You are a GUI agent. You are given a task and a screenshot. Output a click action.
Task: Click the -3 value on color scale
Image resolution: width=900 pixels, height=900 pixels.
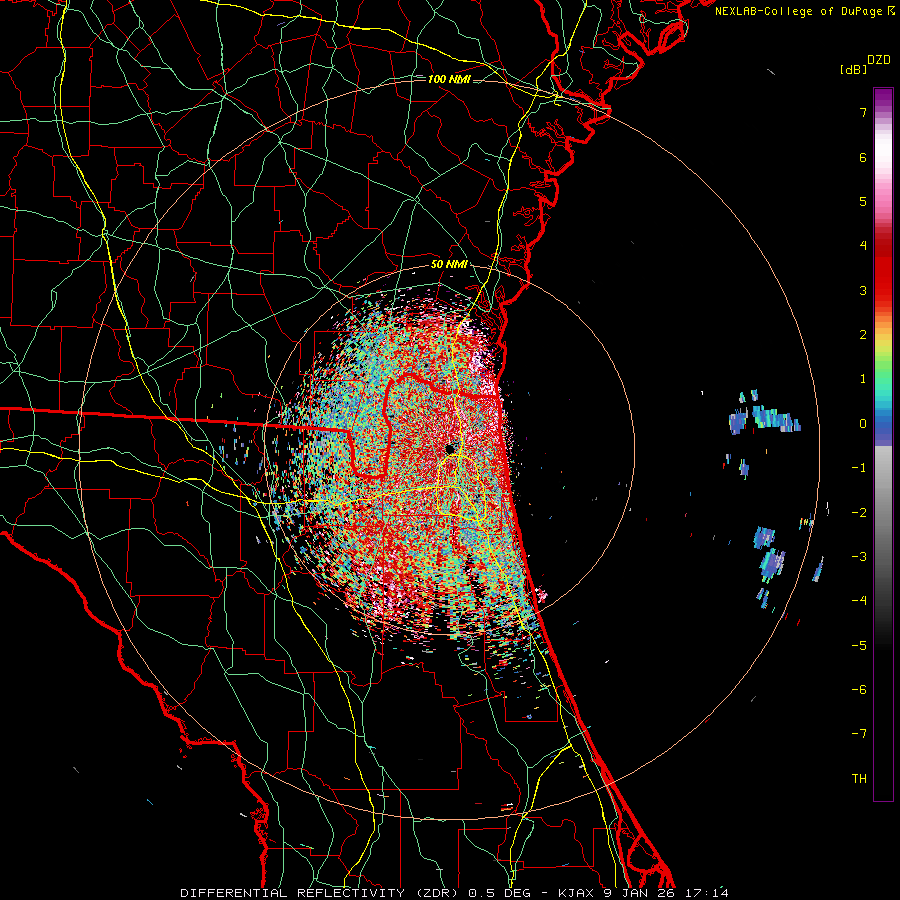[859, 557]
